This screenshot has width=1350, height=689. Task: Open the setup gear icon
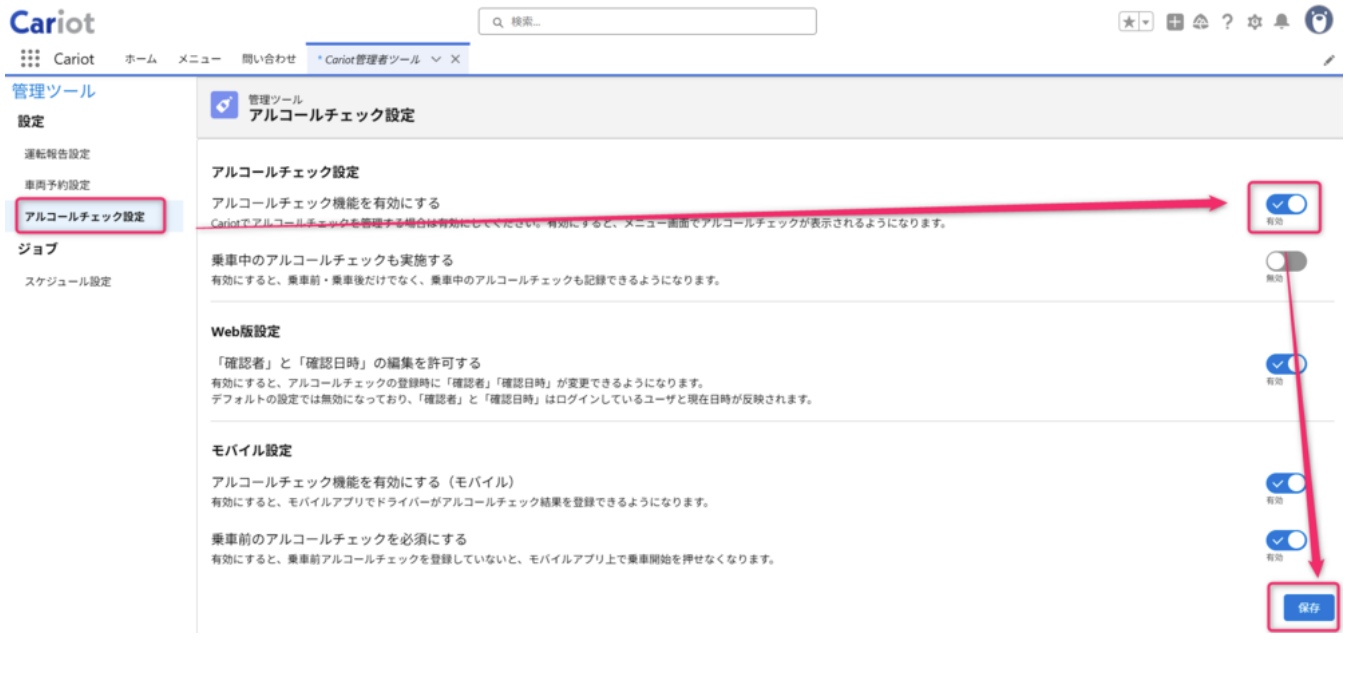(1255, 22)
